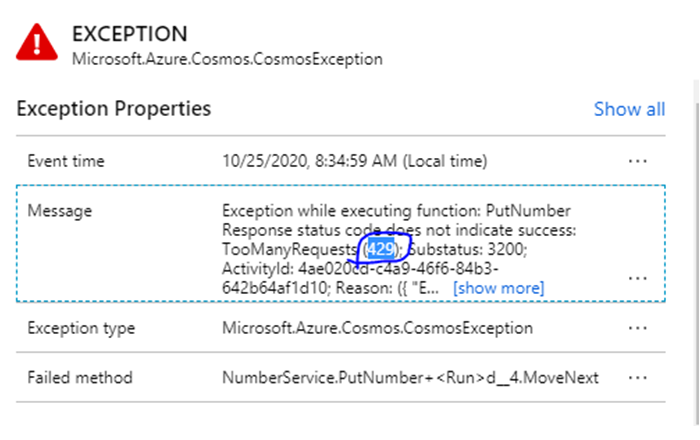Click the NumberService.PutNumber failed method value
This screenshot has height=440, width=700.
click(x=410, y=378)
